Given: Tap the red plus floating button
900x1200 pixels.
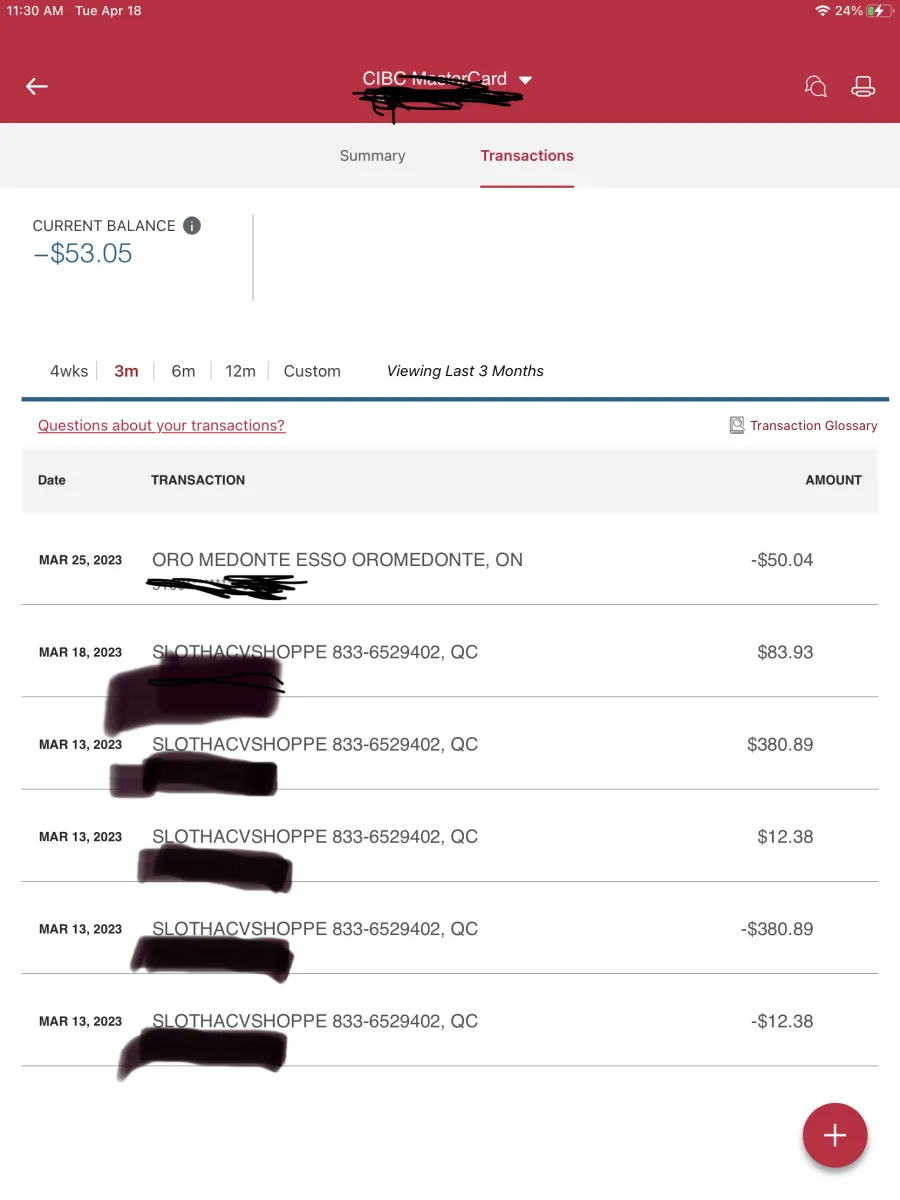Looking at the screenshot, I should tap(835, 1135).
